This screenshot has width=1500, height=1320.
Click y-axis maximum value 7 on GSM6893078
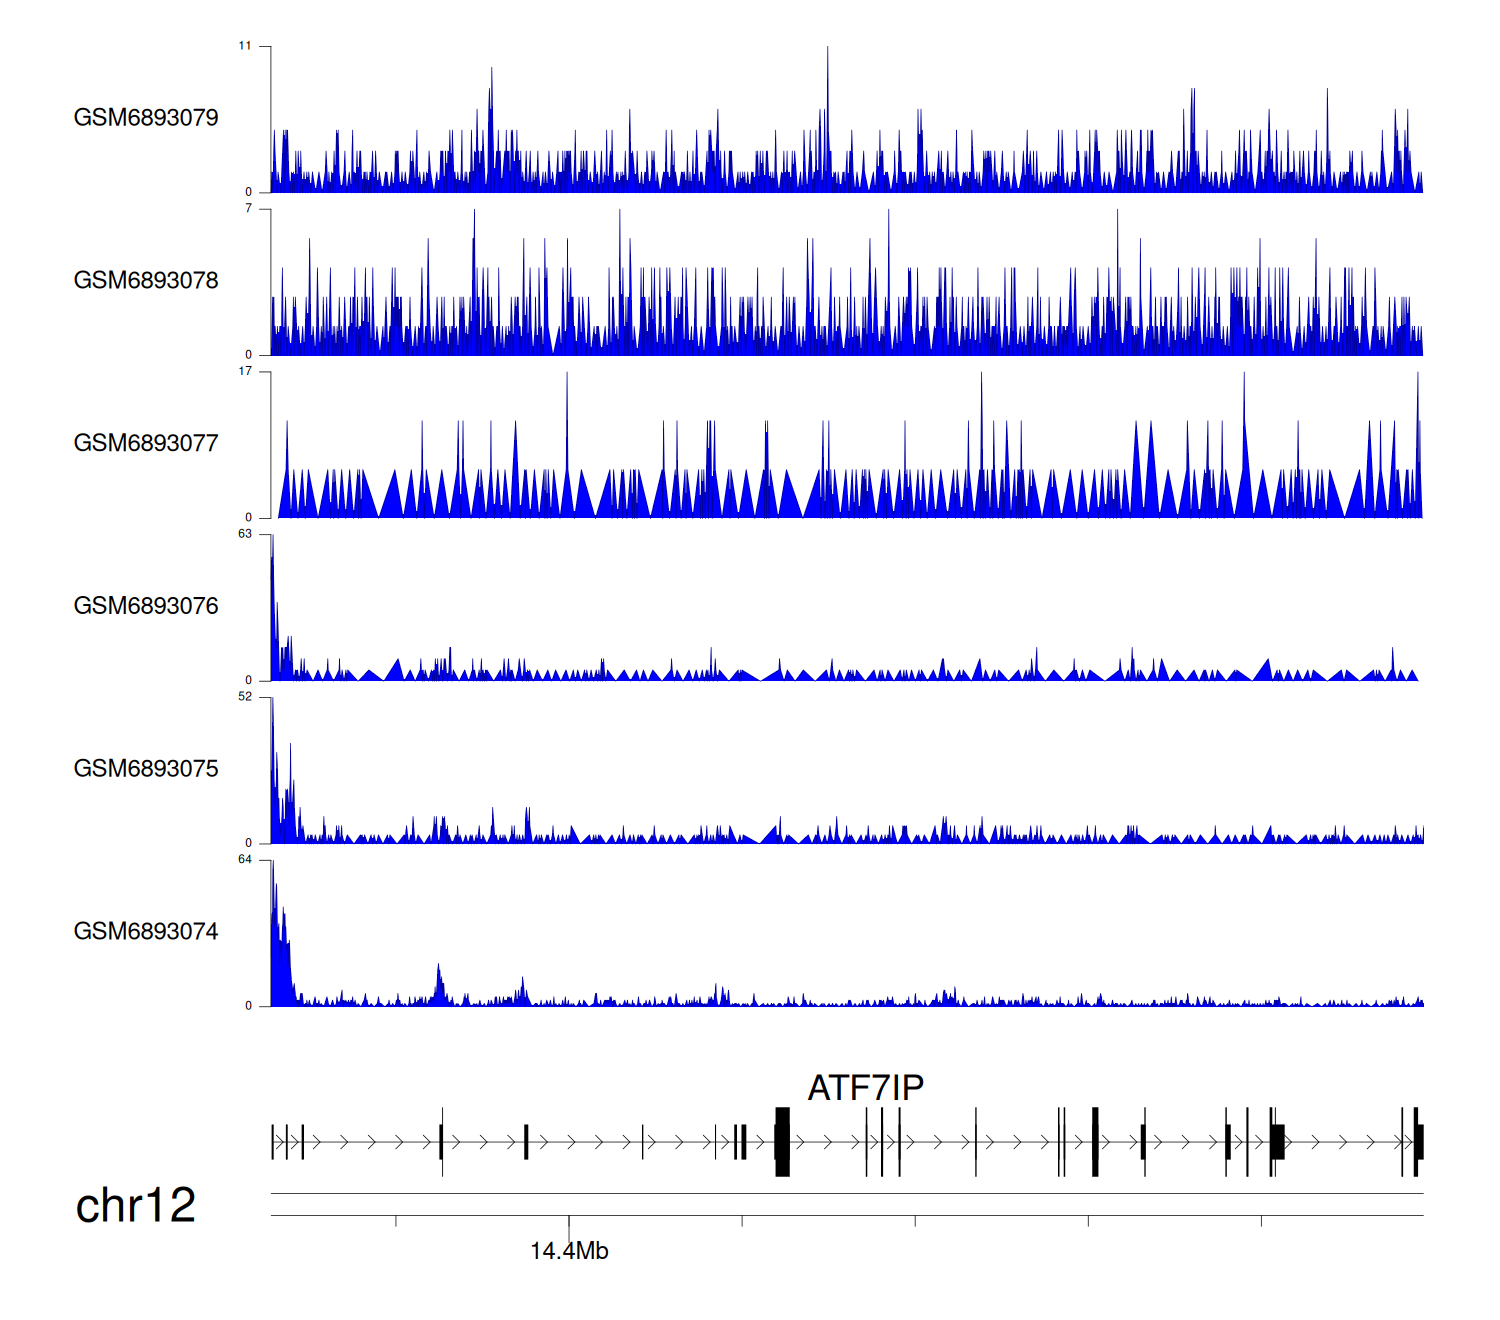[248, 208]
